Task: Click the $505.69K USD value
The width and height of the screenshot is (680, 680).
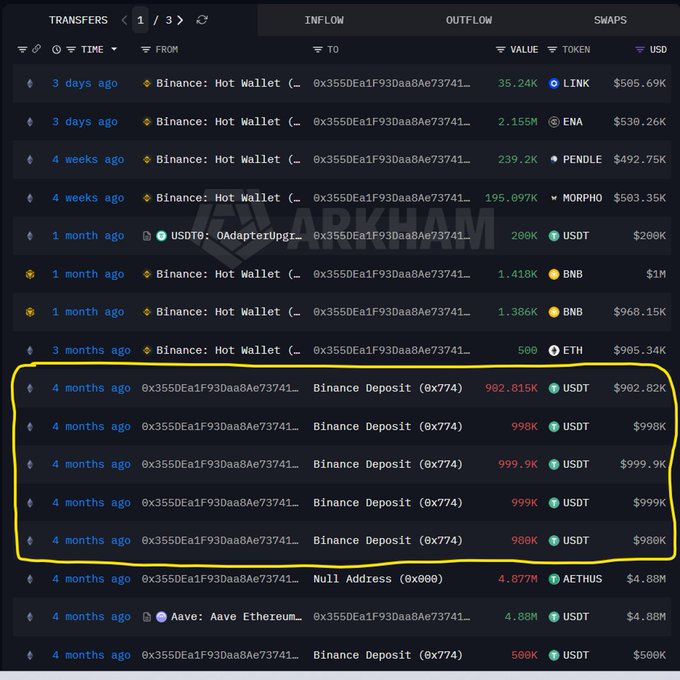Action: click(639, 83)
